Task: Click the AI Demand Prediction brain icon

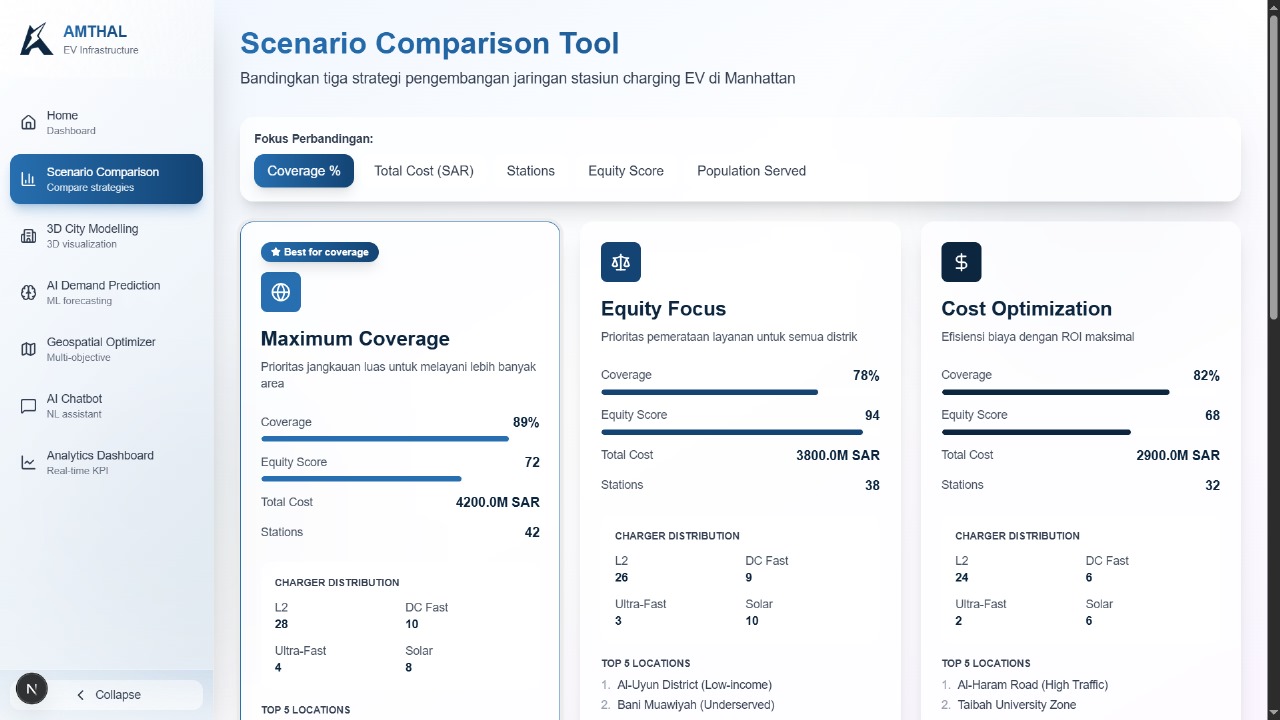Action: 28,292
